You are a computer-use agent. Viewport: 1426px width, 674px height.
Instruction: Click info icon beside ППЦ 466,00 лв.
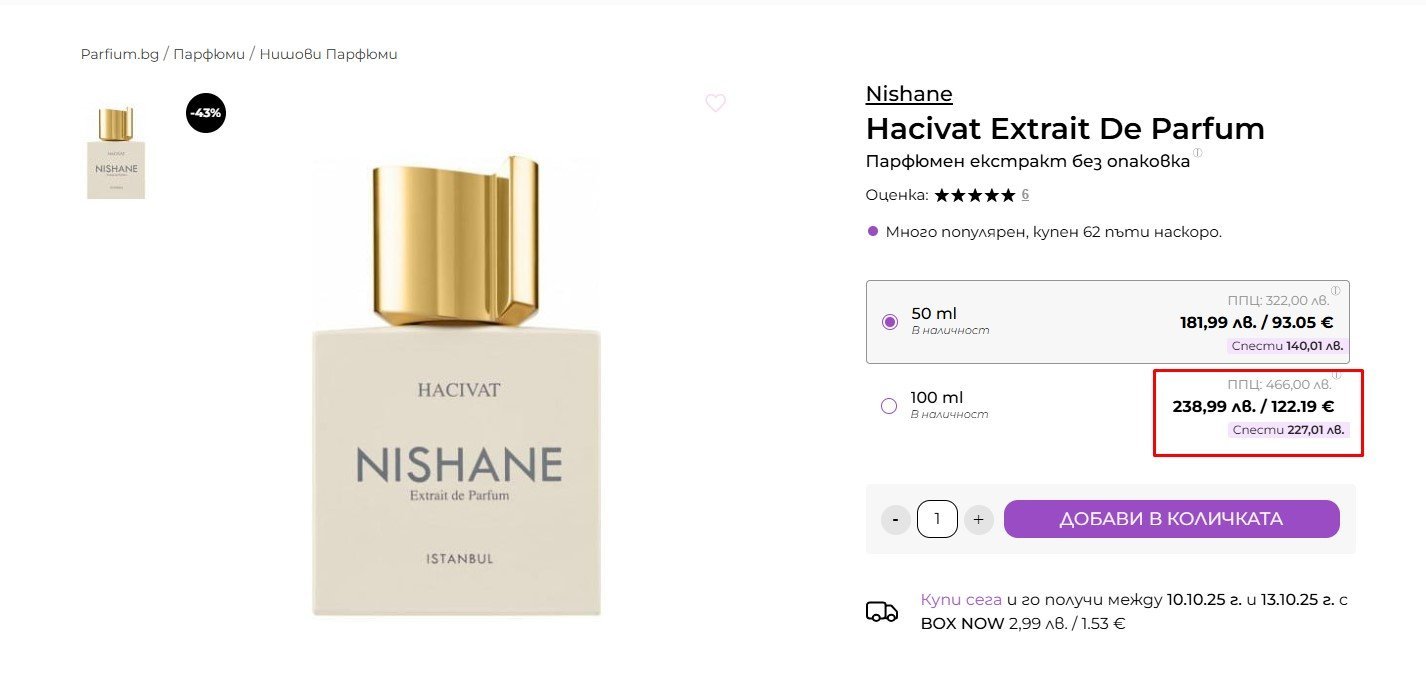click(x=1336, y=375)
